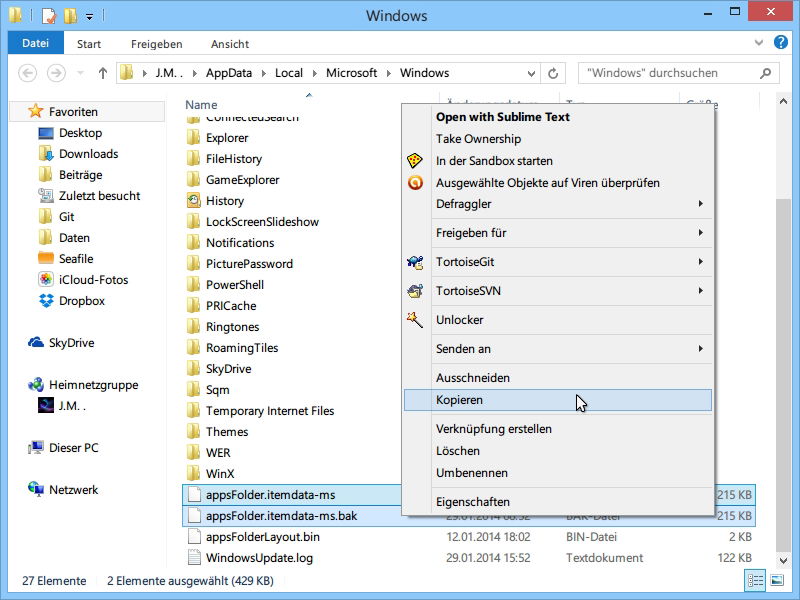Click the back navigation arrow
Screen dimensions: 800x600
[28, 73]
